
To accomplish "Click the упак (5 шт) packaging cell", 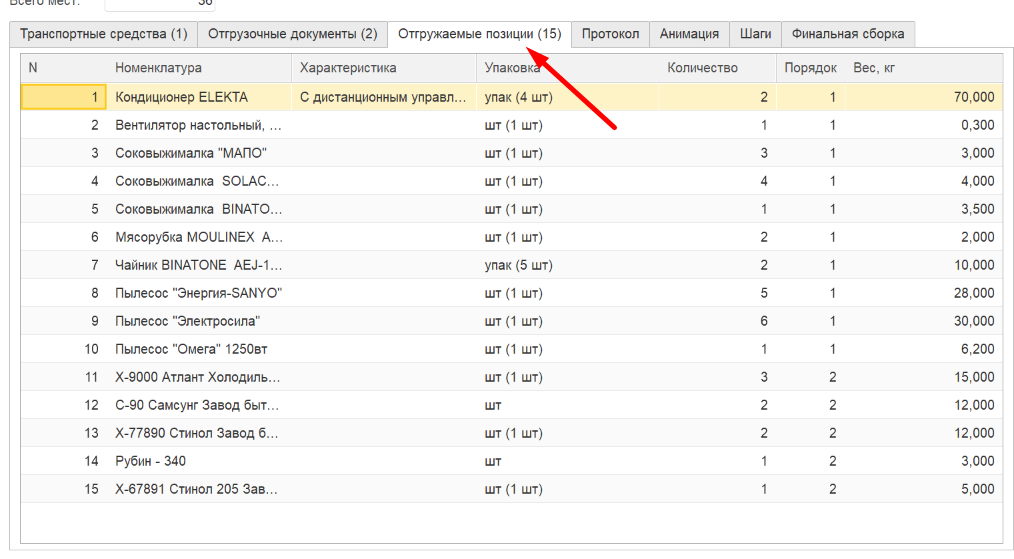I will coord(568,265).
